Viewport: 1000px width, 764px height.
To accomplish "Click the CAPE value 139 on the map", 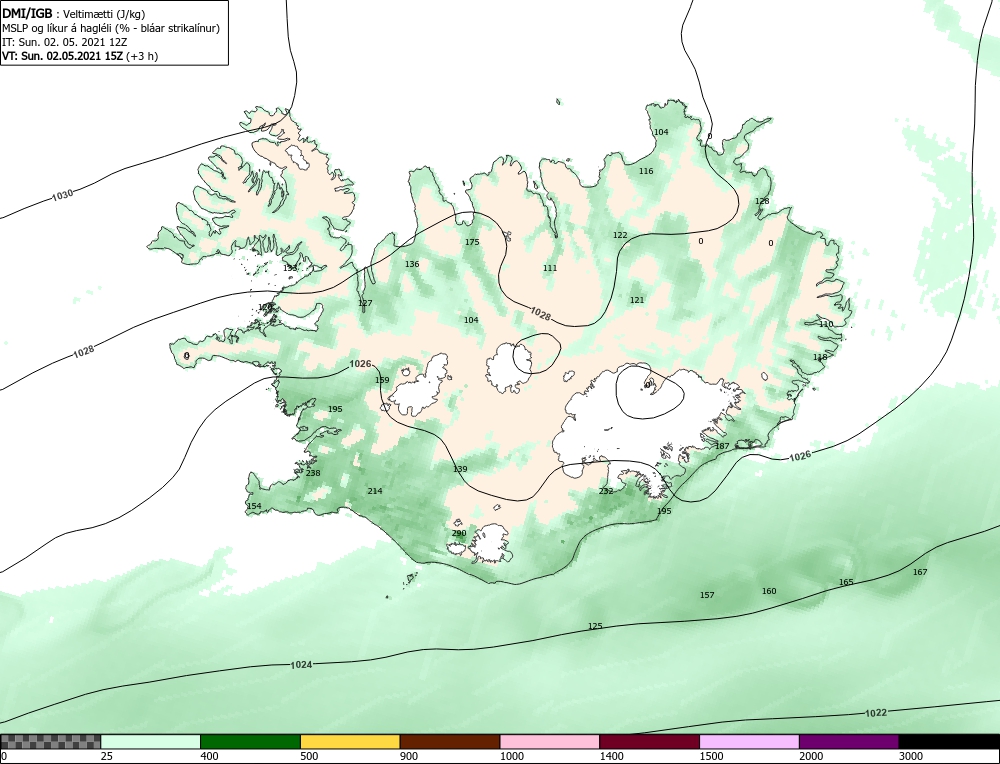I will click(x=460, y=469).
